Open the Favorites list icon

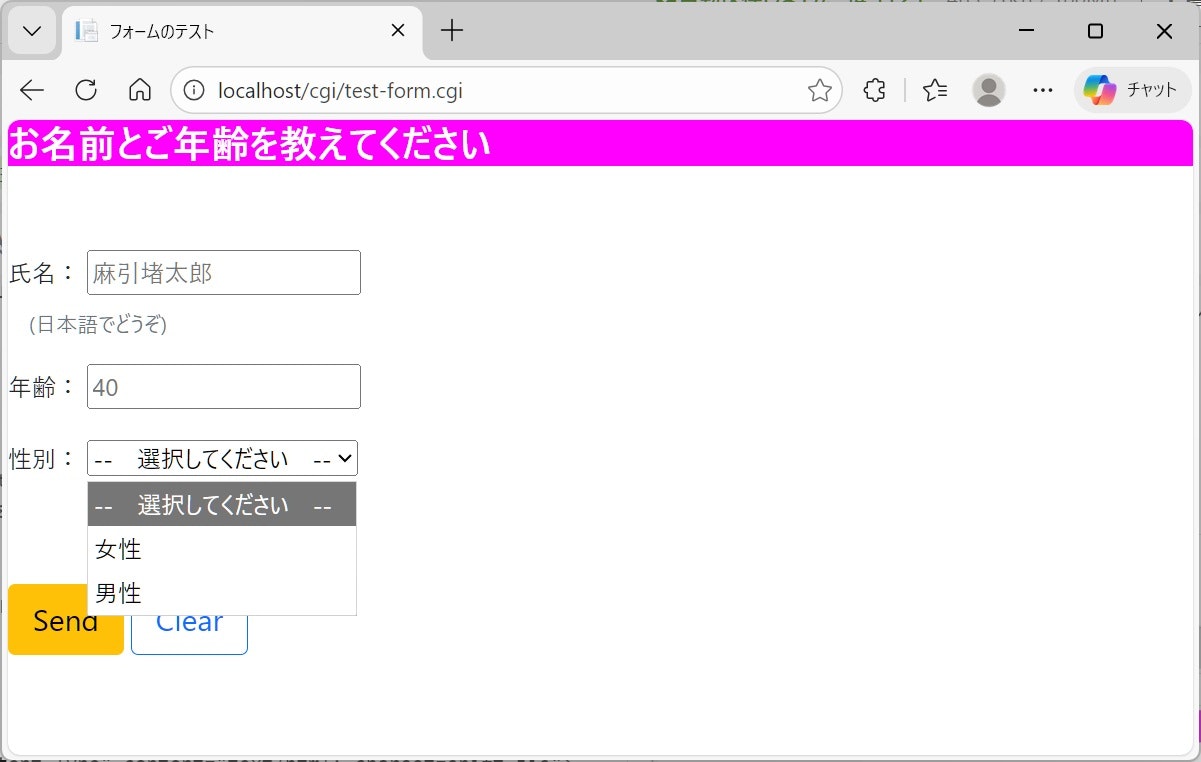[x=936, y=91]
